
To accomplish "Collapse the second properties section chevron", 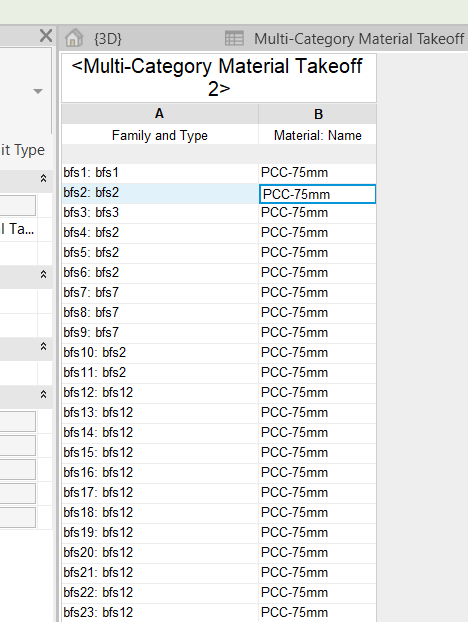I will pos(44,274).
